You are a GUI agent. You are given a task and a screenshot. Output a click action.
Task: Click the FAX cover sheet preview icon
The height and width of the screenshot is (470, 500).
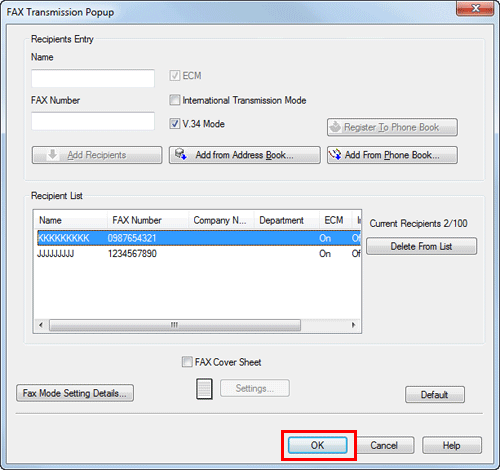[x=204, y=388]
